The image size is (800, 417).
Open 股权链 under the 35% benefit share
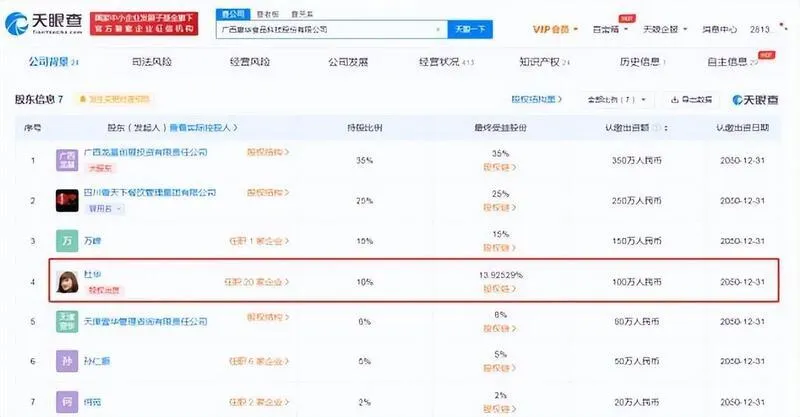point(499,167)
